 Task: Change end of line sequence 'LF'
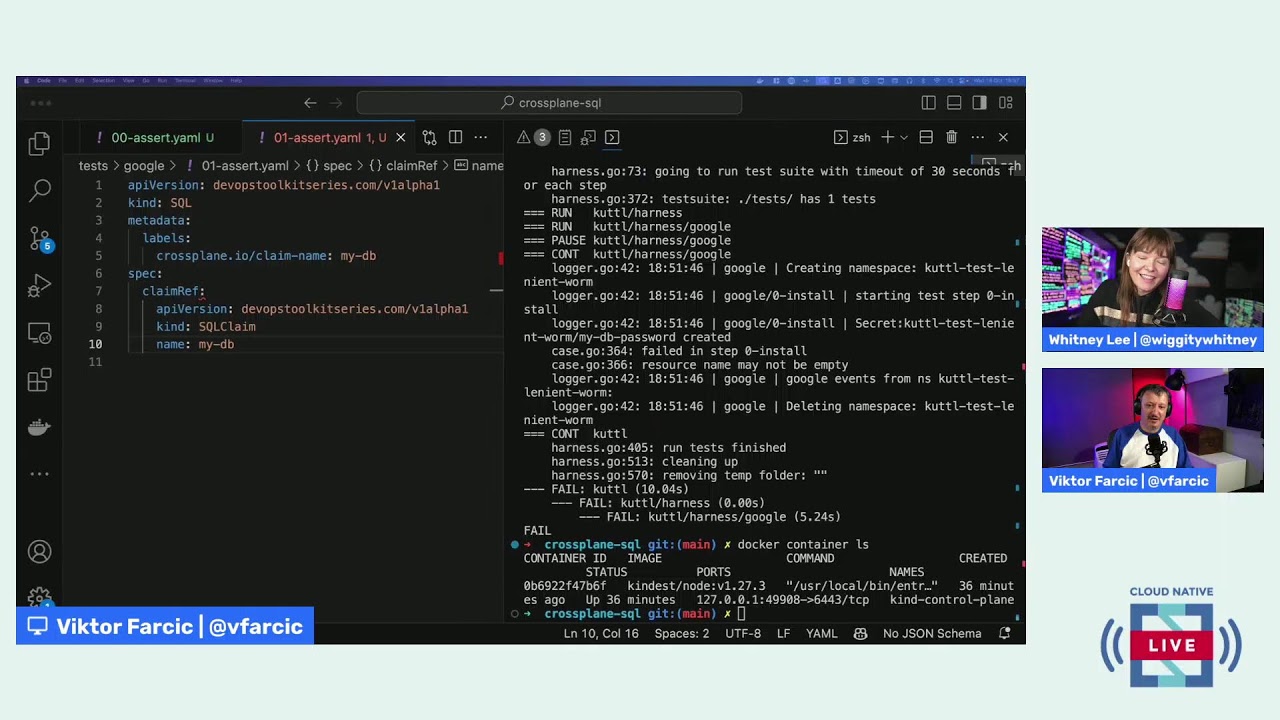click(x=783, y=634)
